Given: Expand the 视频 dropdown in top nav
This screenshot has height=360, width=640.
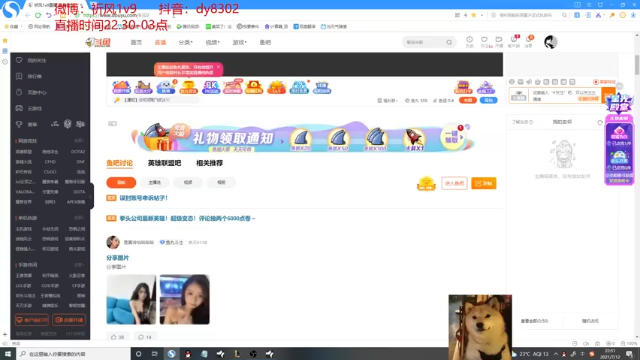Looking at the screenshot, I should (x=212, y=42).
